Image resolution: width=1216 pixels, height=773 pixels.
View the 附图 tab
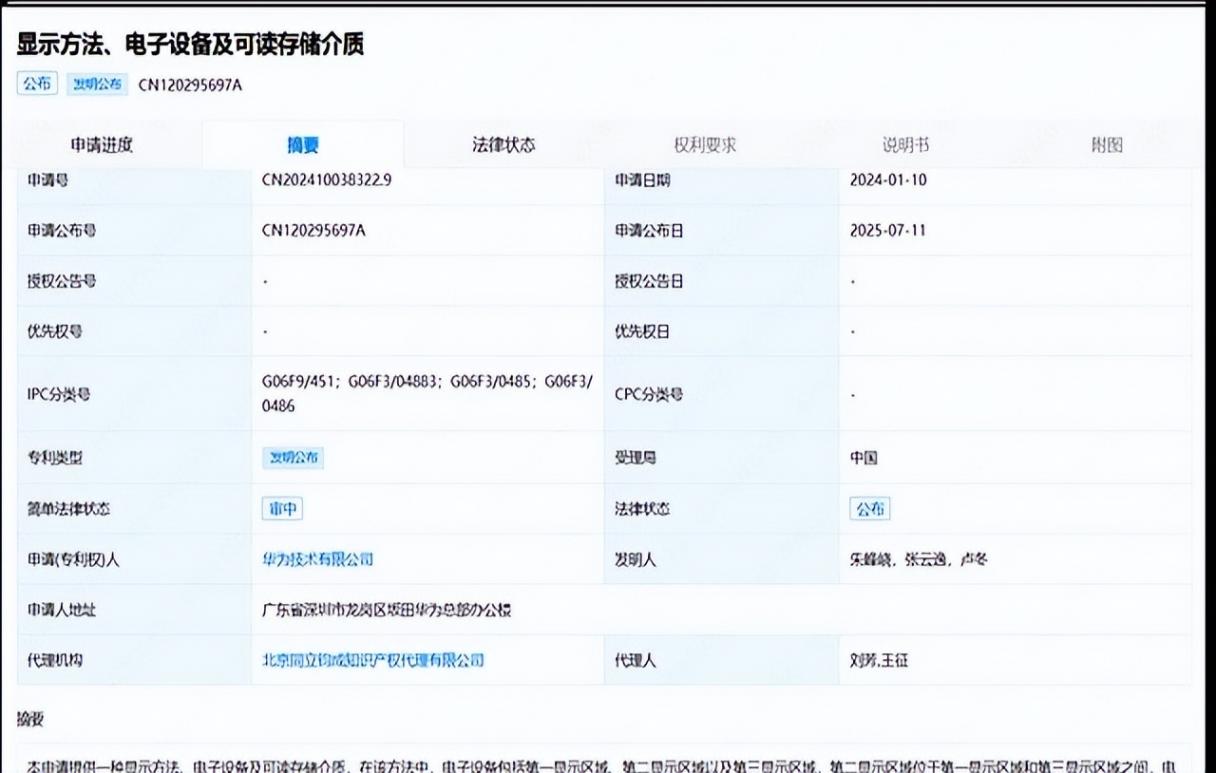coord(1107,145)
